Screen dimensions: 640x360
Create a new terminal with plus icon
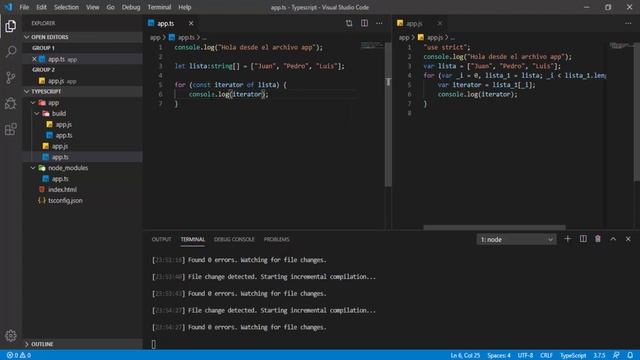click(x=567, y=239)
